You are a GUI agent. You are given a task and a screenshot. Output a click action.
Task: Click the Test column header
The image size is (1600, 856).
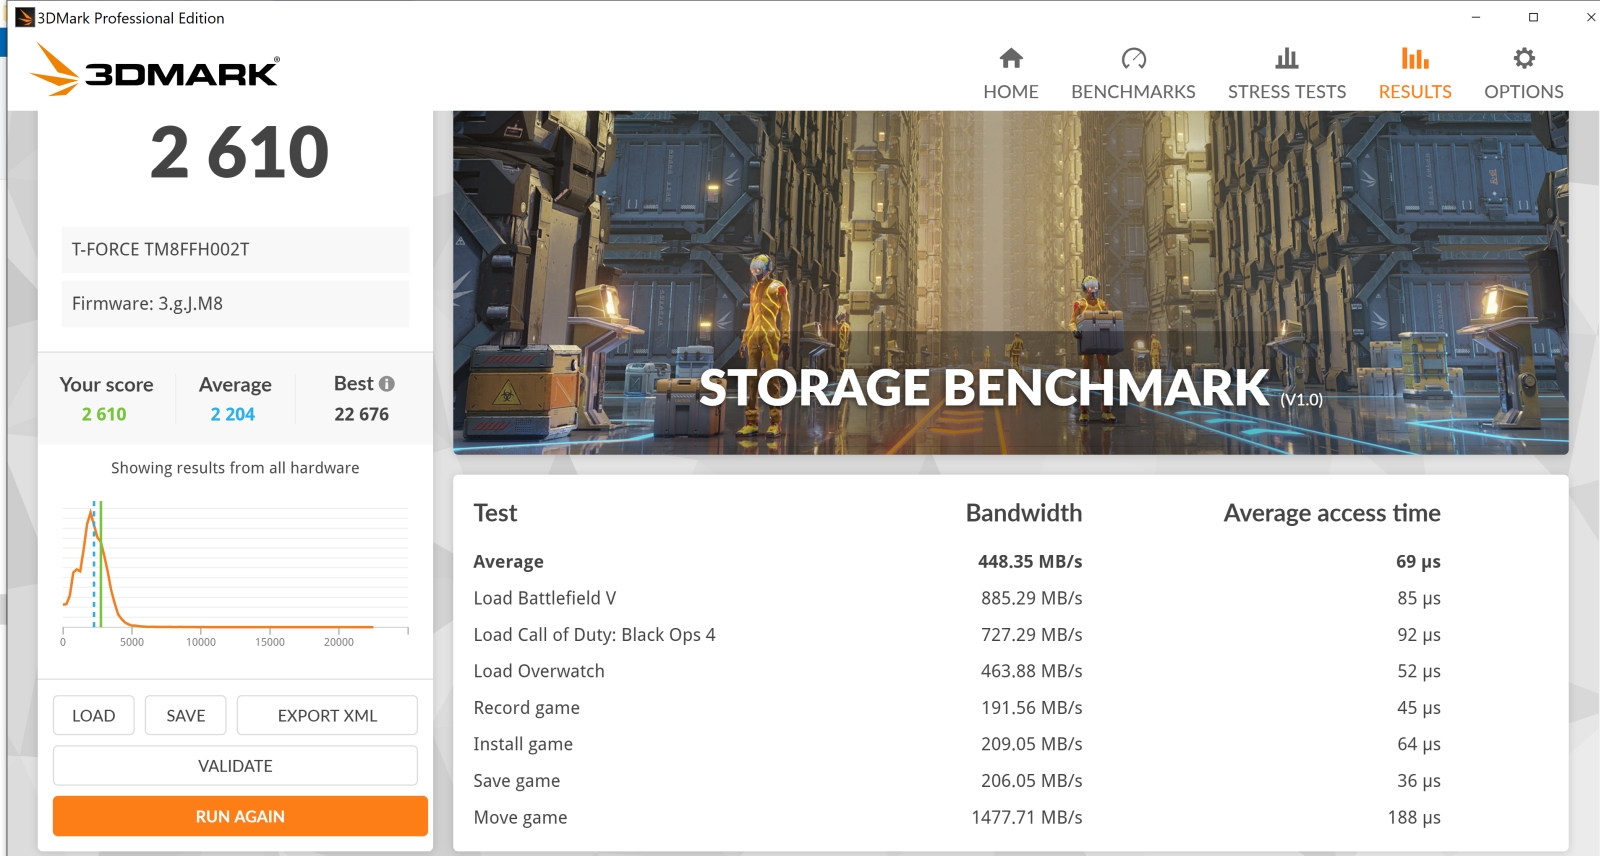495,513
